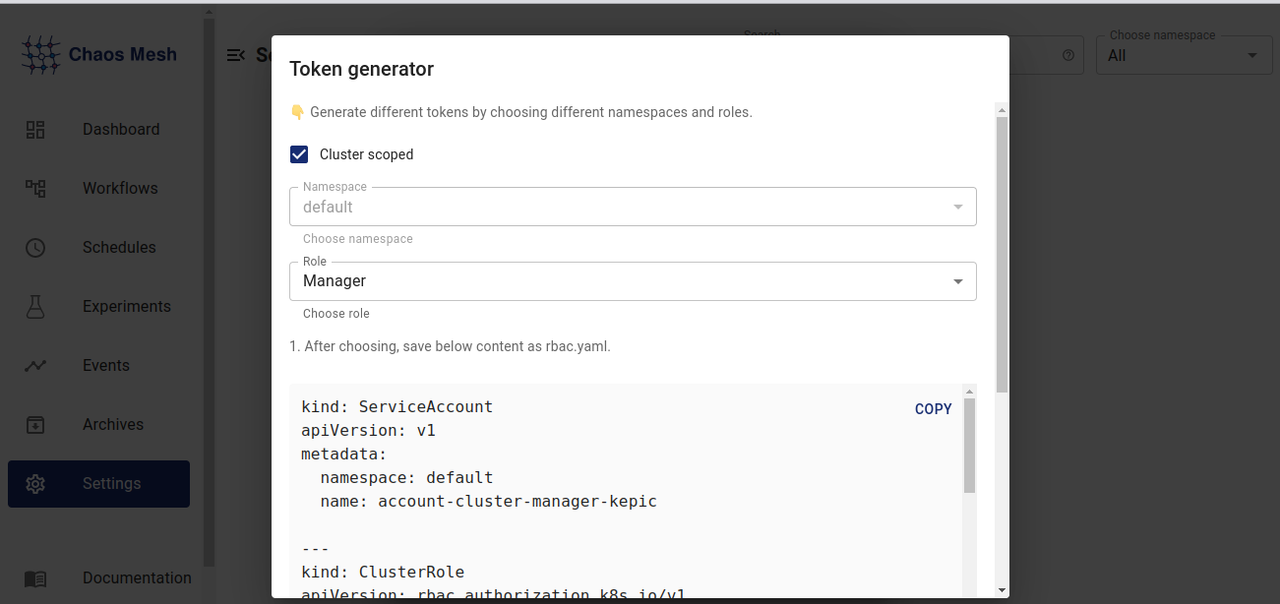Click the search help question icon
The width and height of the screenshot is (1280, 604).
coord(1068,56)
